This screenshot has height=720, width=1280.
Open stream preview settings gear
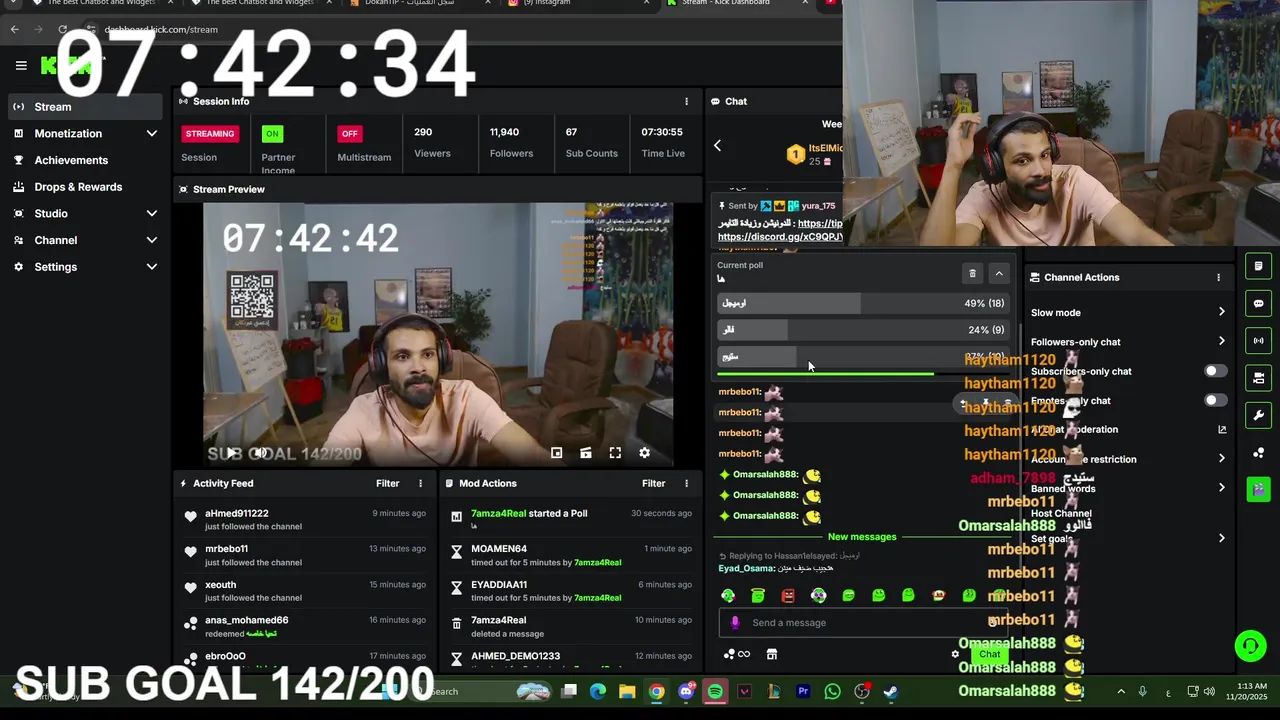click(x=645, y=453)
